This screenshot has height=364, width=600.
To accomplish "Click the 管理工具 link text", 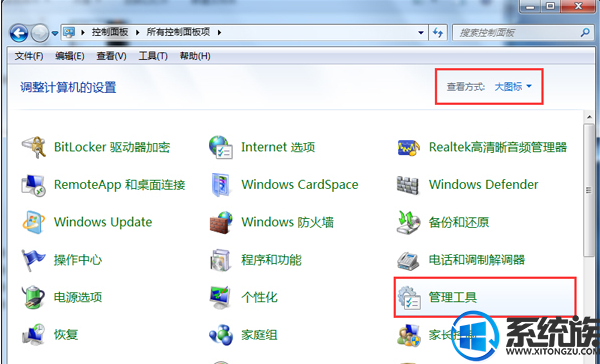I will click(453, 297).
